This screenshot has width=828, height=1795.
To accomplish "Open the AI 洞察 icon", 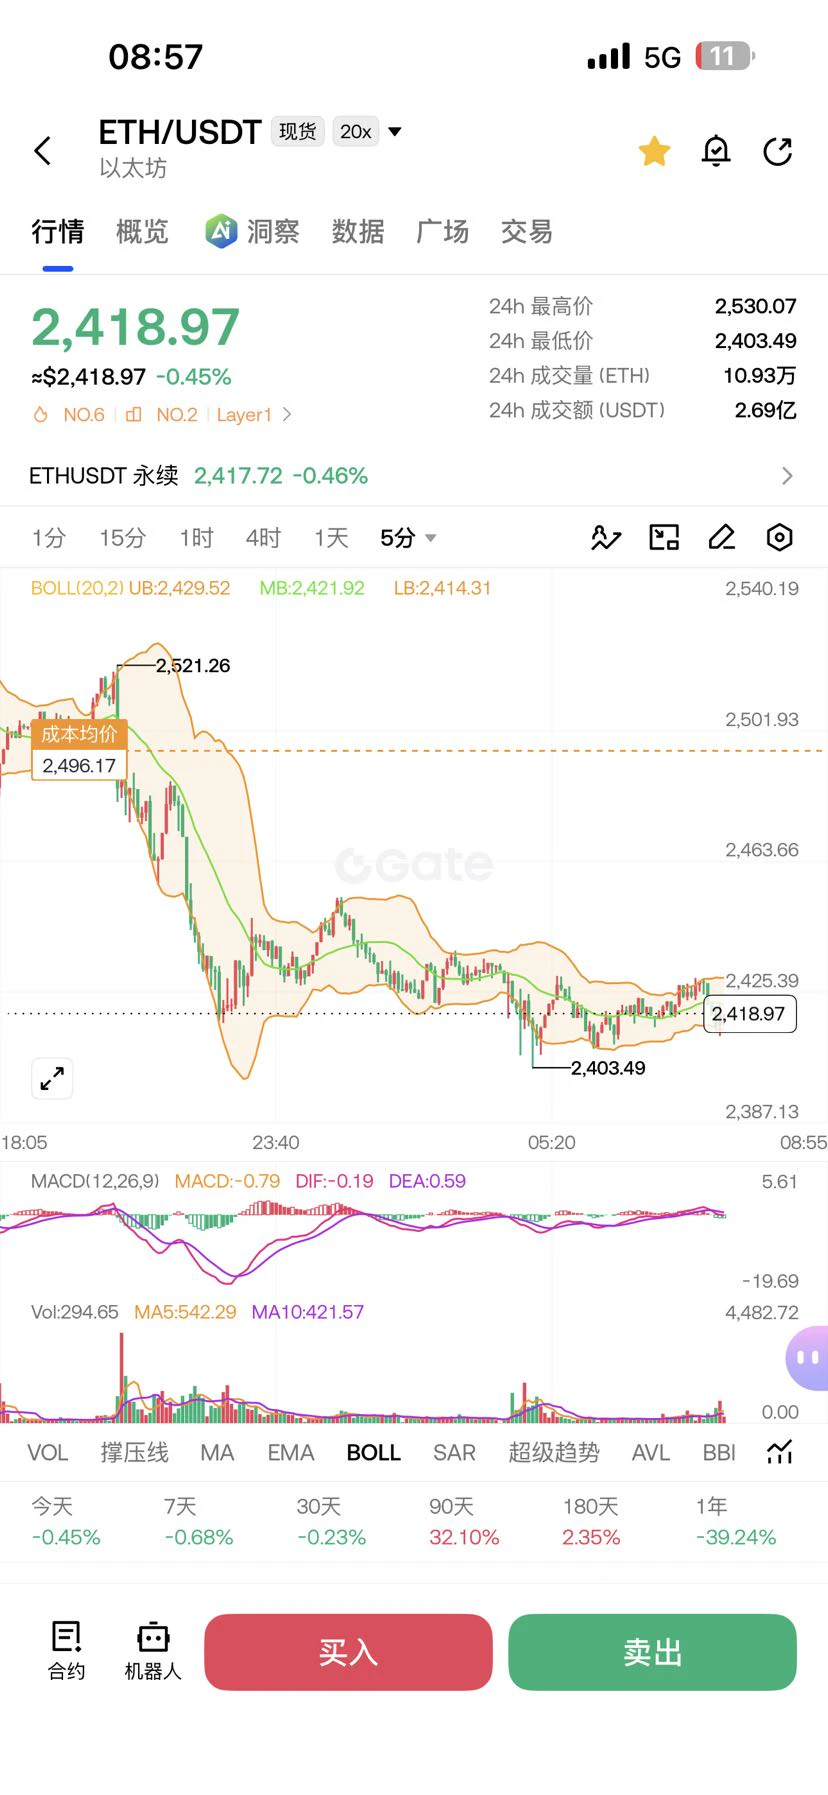I will [x=221, y=231].
